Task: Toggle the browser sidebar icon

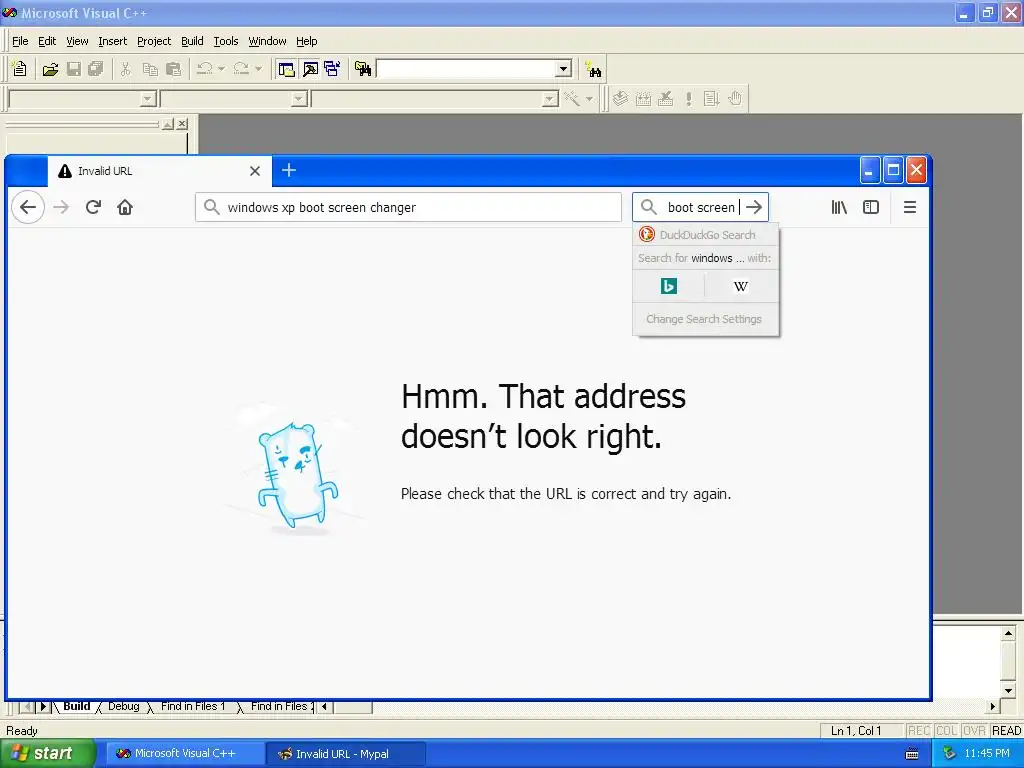Action: (871, 207)
